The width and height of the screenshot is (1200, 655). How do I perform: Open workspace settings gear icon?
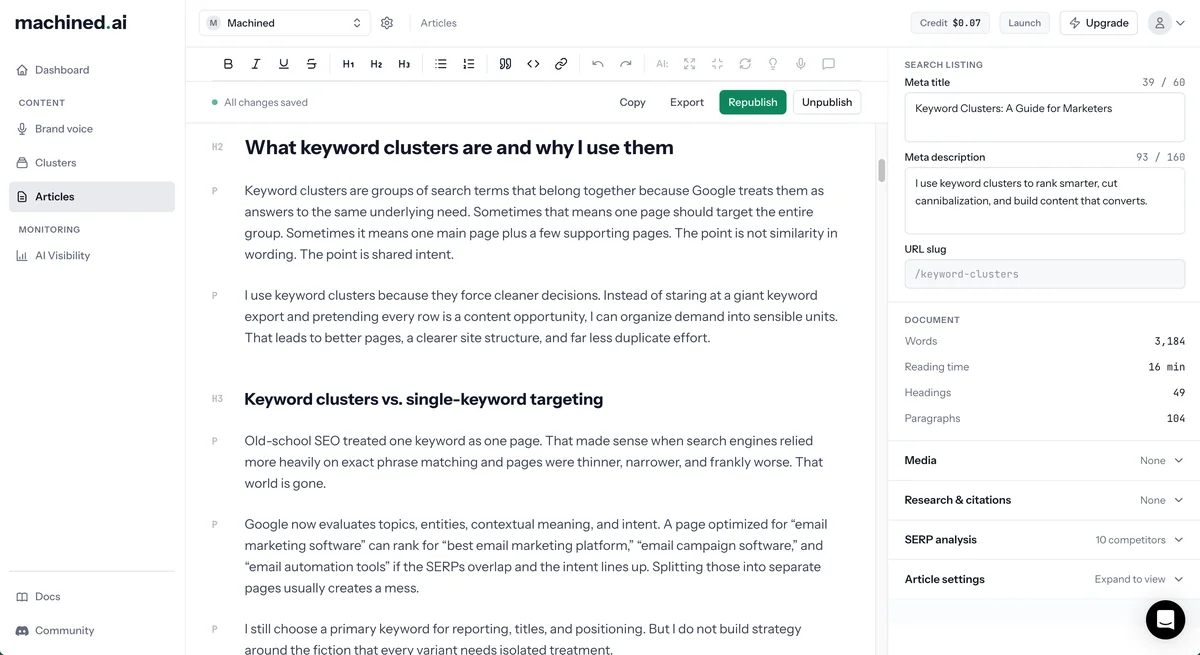tap(387, 23)
